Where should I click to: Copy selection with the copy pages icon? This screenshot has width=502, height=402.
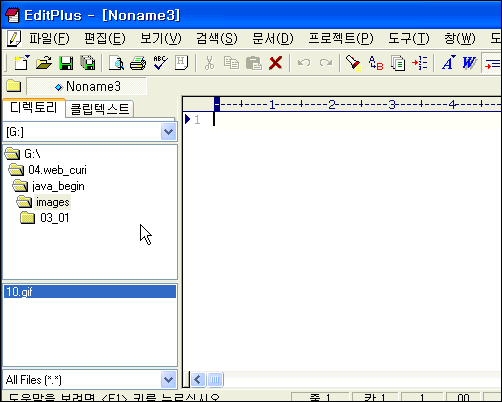point(231,63)
